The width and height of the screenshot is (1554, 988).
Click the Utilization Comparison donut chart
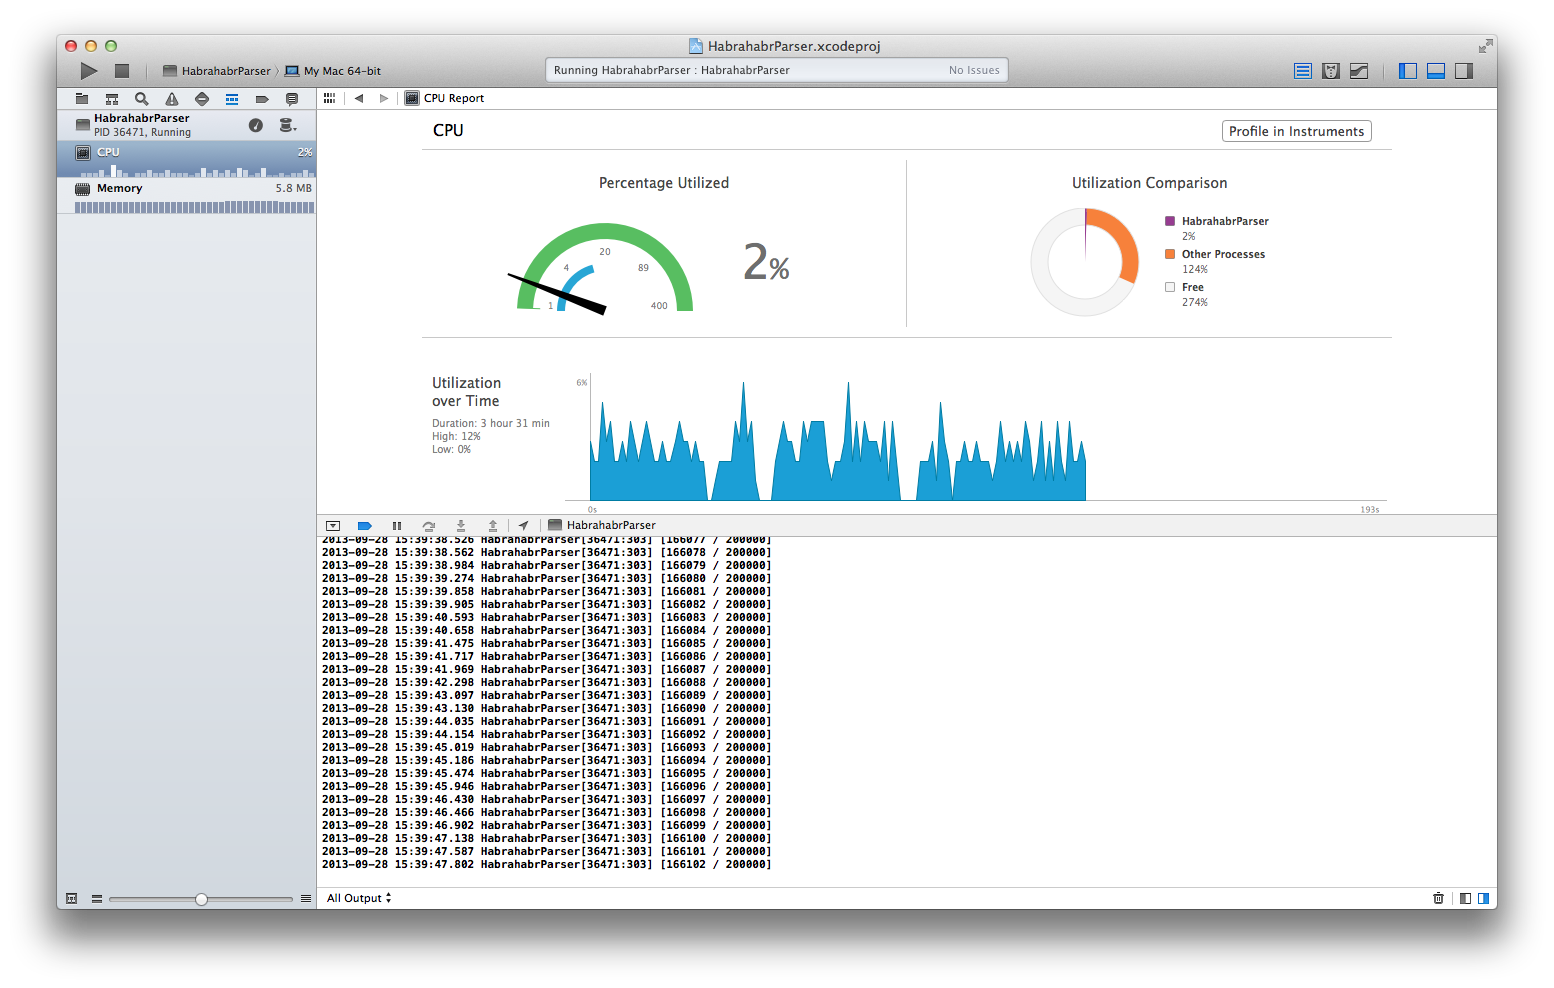click(x=1085, y=262)
